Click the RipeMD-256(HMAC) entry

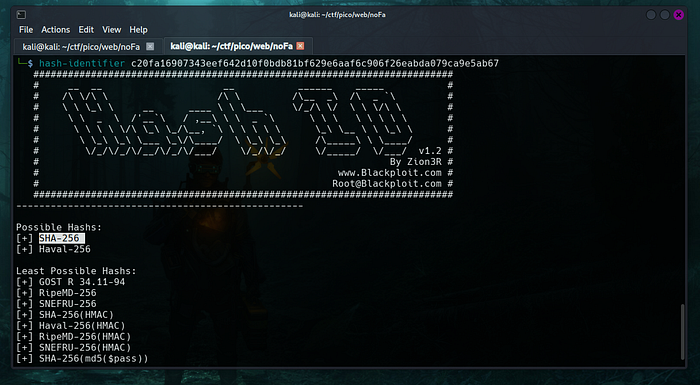coord(85,337)
